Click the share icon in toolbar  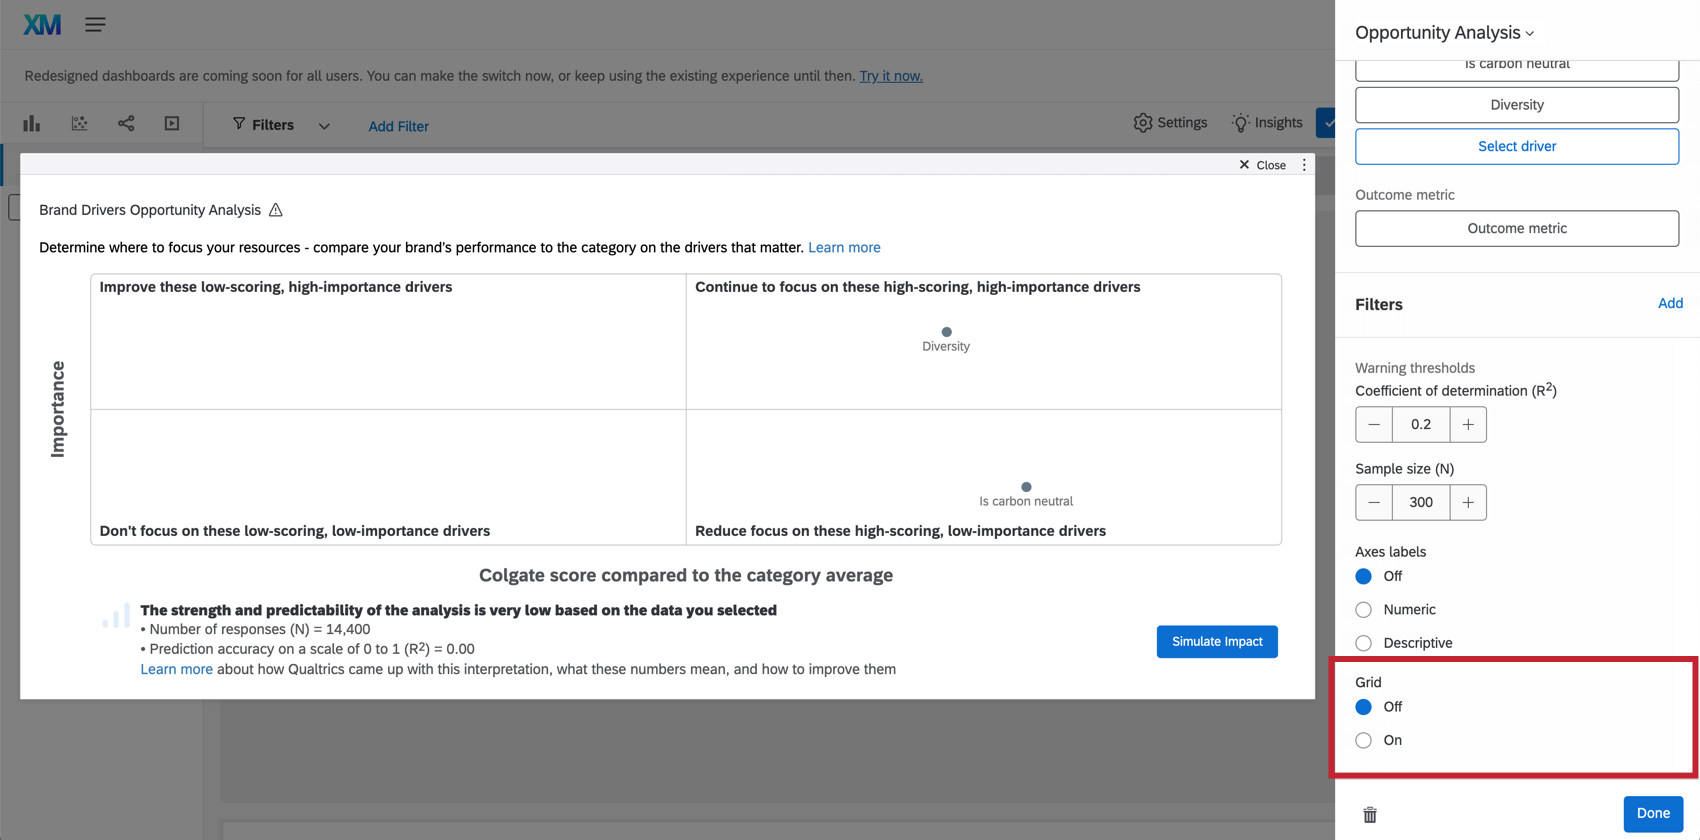tap(126, 124)
